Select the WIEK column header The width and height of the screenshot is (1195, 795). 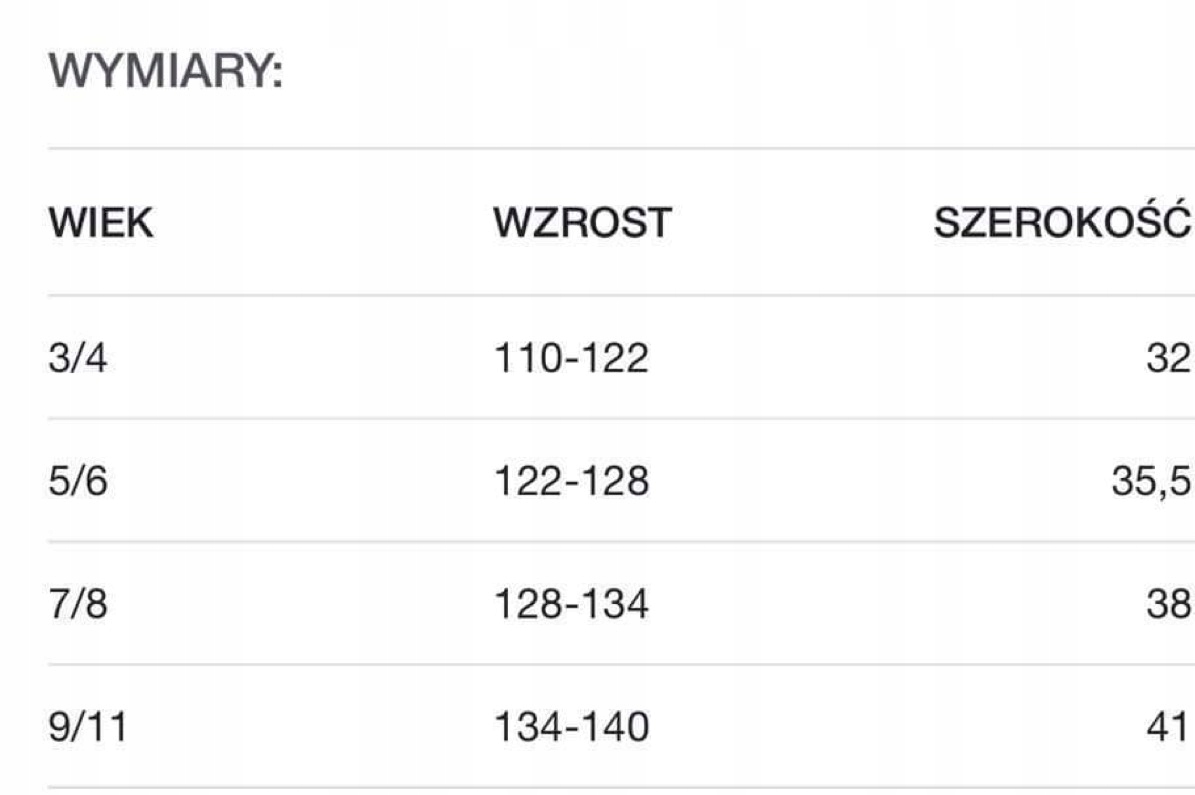point(101,224)
